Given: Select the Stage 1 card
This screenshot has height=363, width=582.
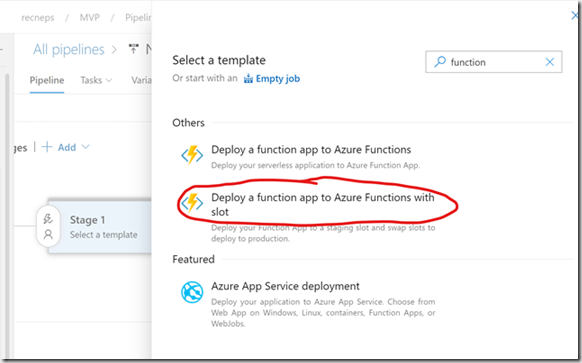Looking at the screenshot, I should click(x=100, y=227).
